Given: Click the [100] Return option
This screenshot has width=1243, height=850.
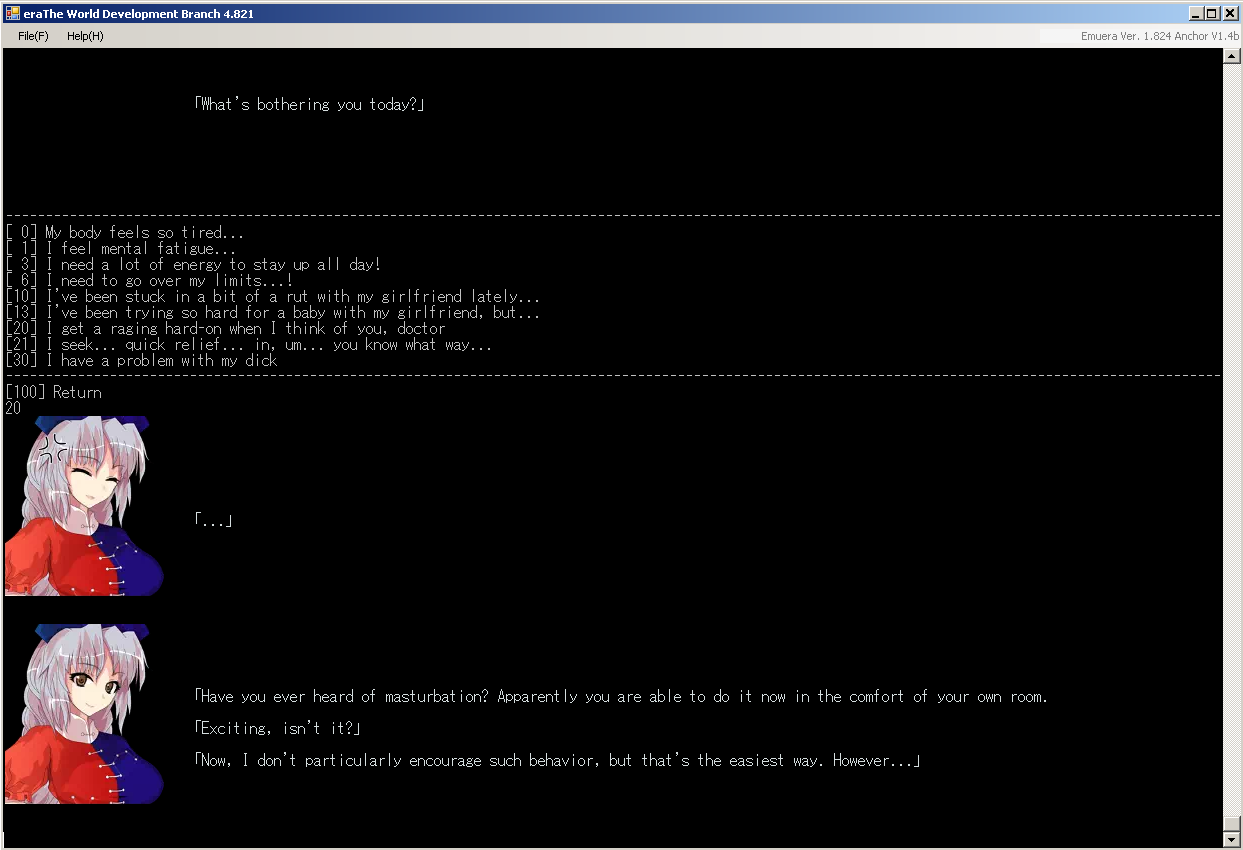Looking at the screenshot, I should [53, 392].
